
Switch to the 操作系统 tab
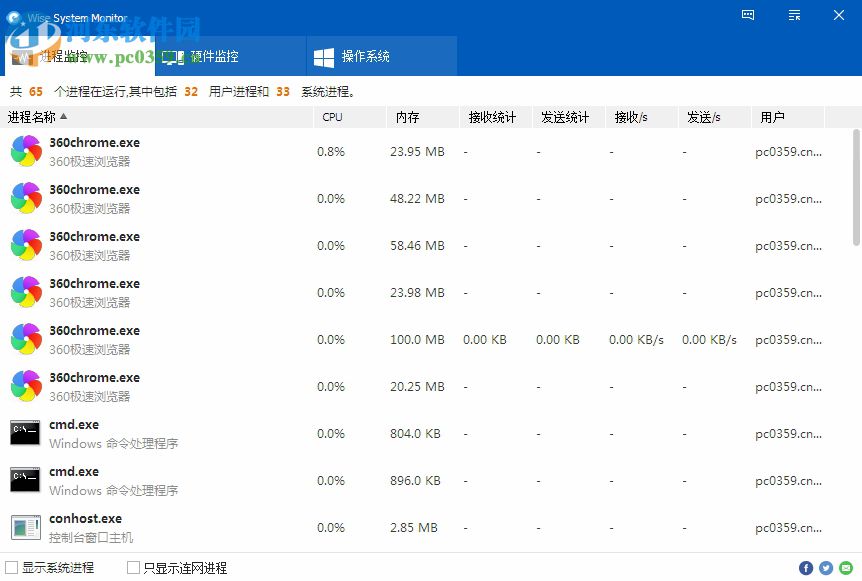380,56
